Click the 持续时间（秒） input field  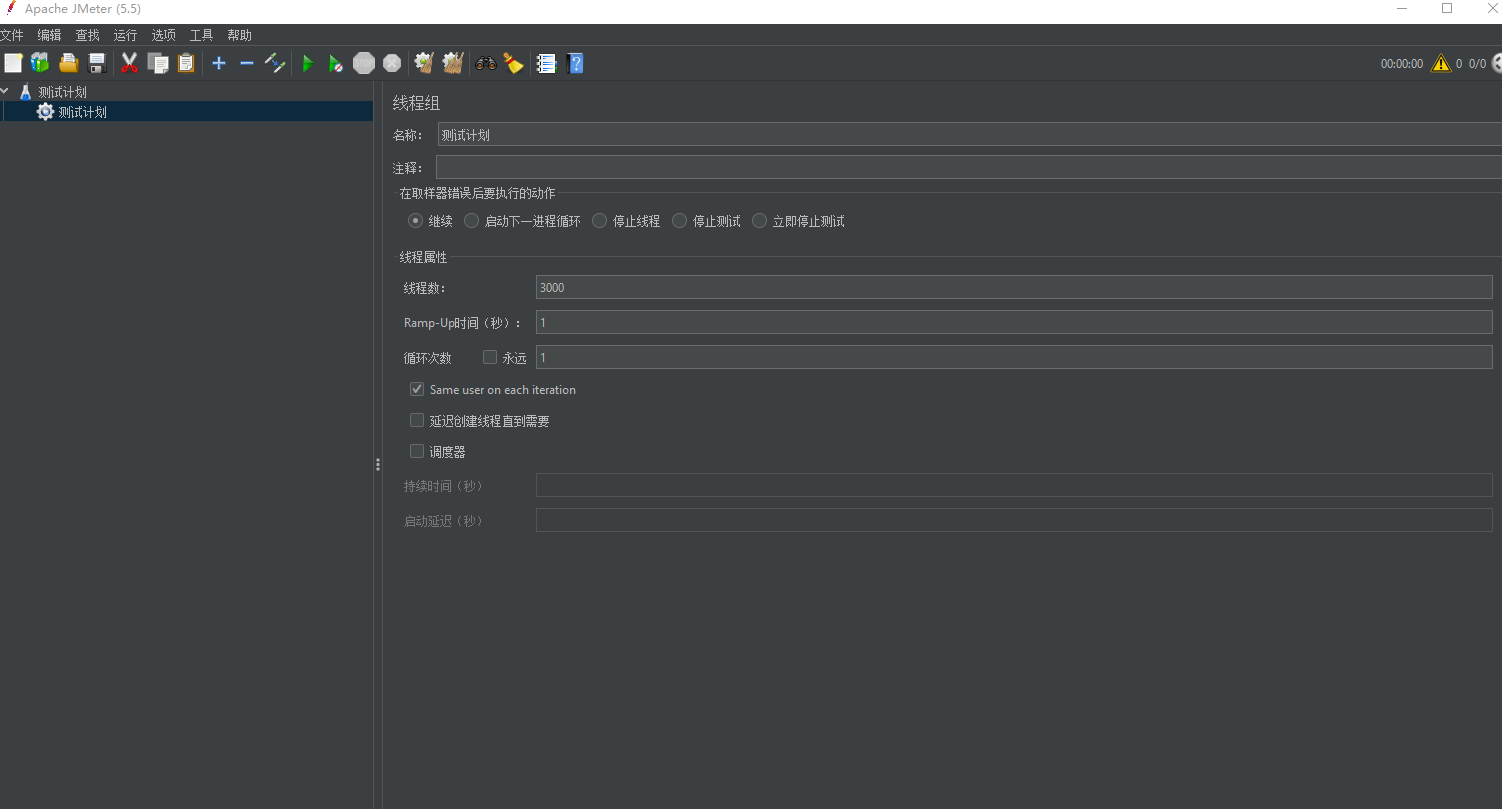[x=1014, y=485]
